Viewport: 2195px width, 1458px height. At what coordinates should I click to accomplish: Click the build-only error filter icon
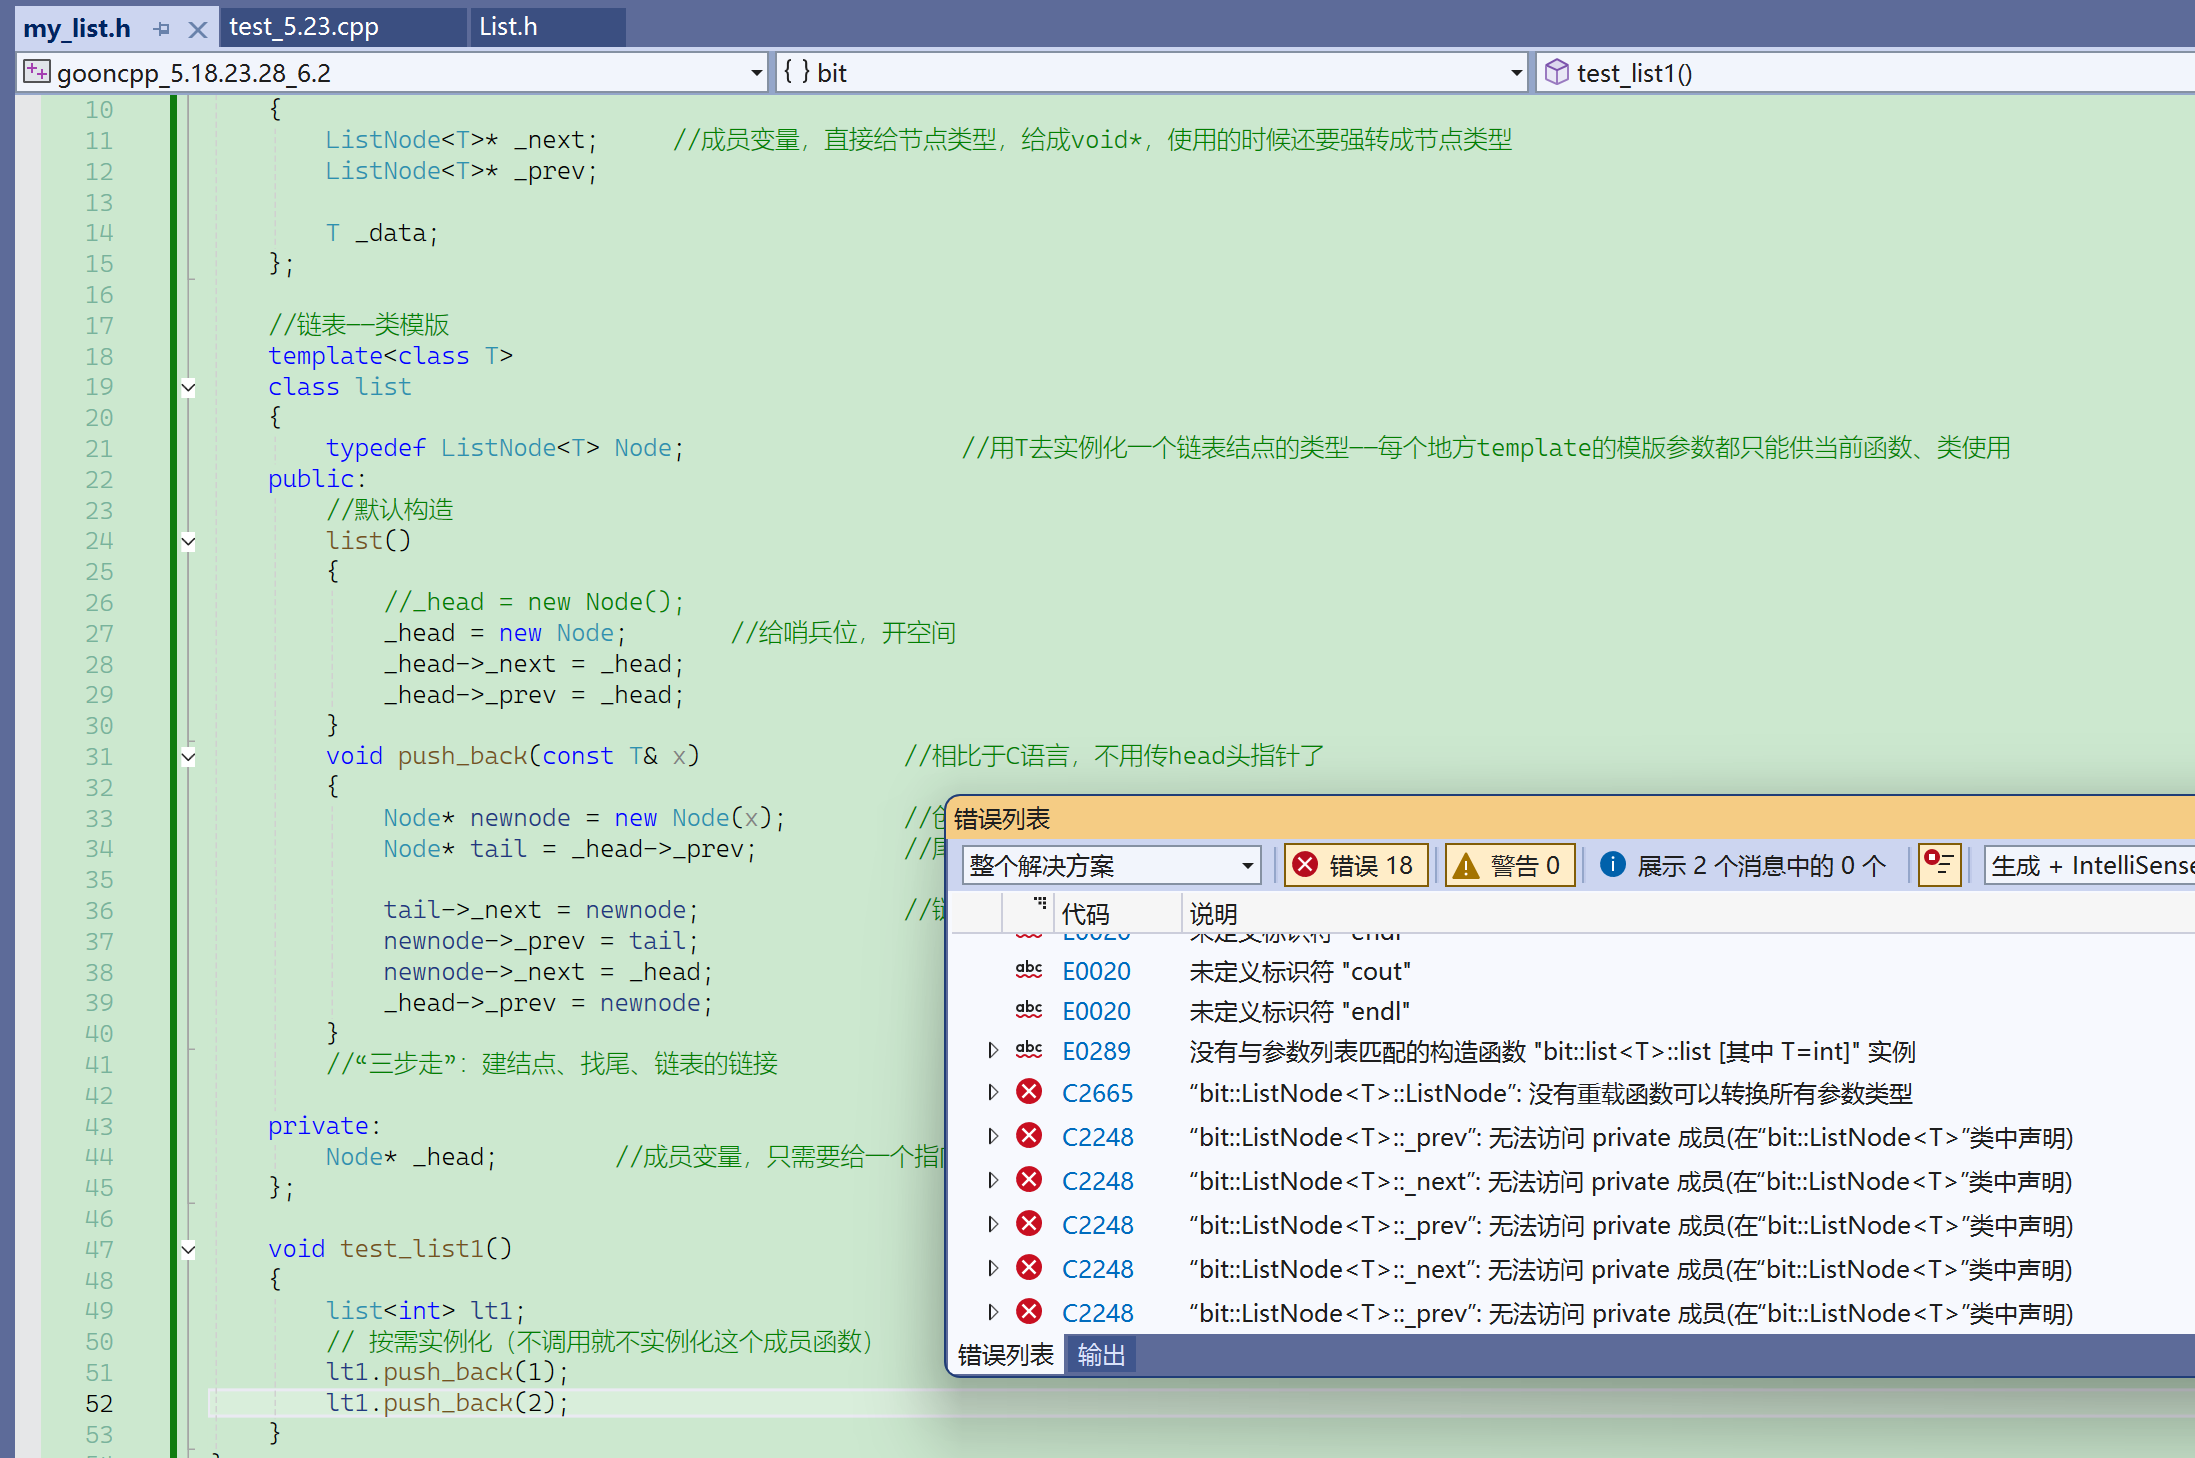pyautogui.click(x=1938, y=864)
